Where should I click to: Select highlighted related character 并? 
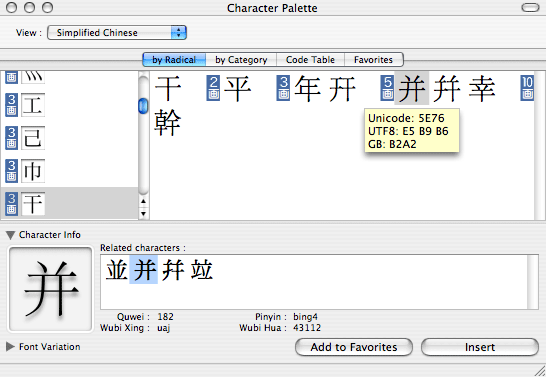[144, 269]
